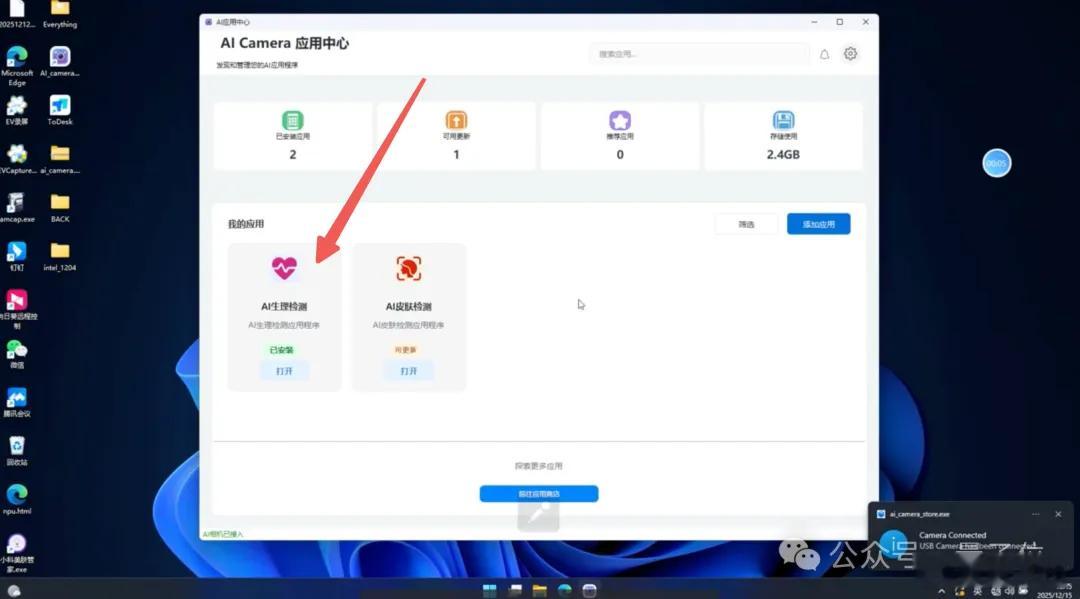Open the notification bell in the app header
Screen dimensions: 1080x599
coord(824,54)
